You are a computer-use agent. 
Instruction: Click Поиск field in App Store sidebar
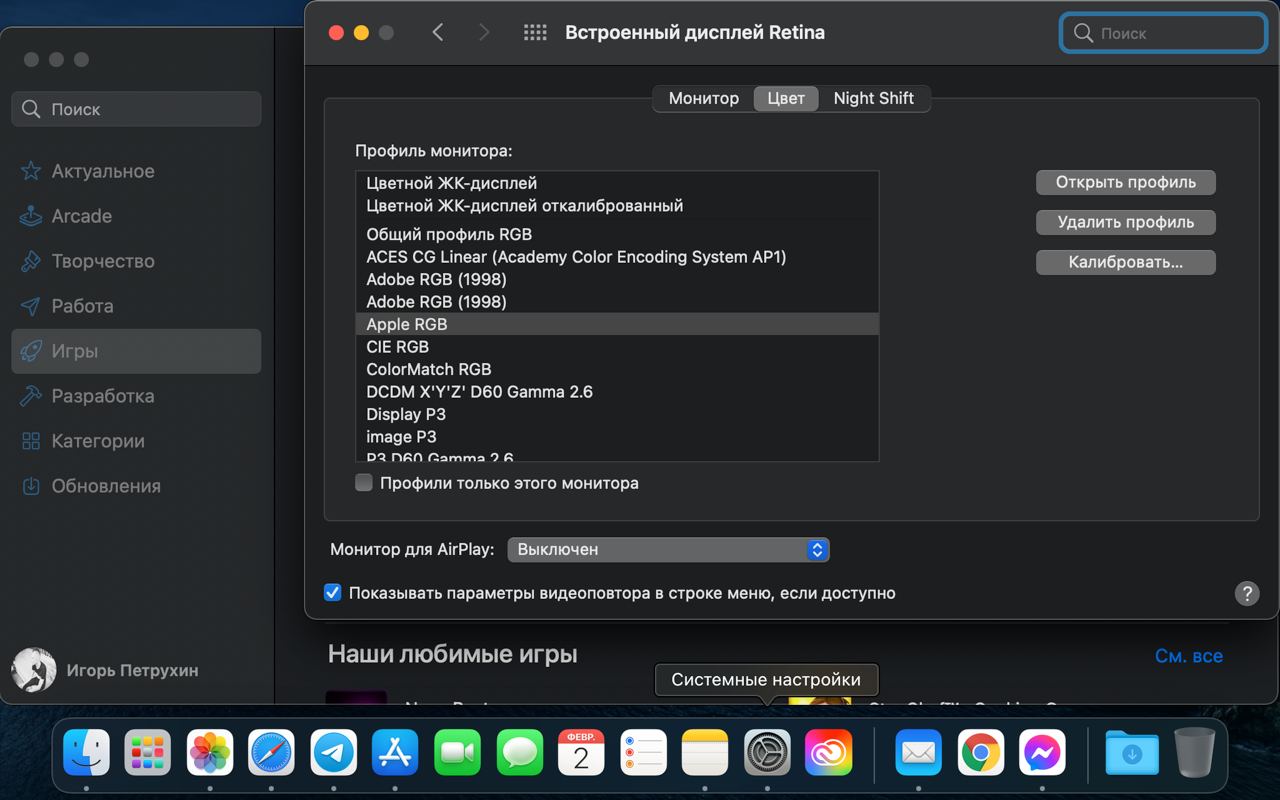click(x=136, y=109)
